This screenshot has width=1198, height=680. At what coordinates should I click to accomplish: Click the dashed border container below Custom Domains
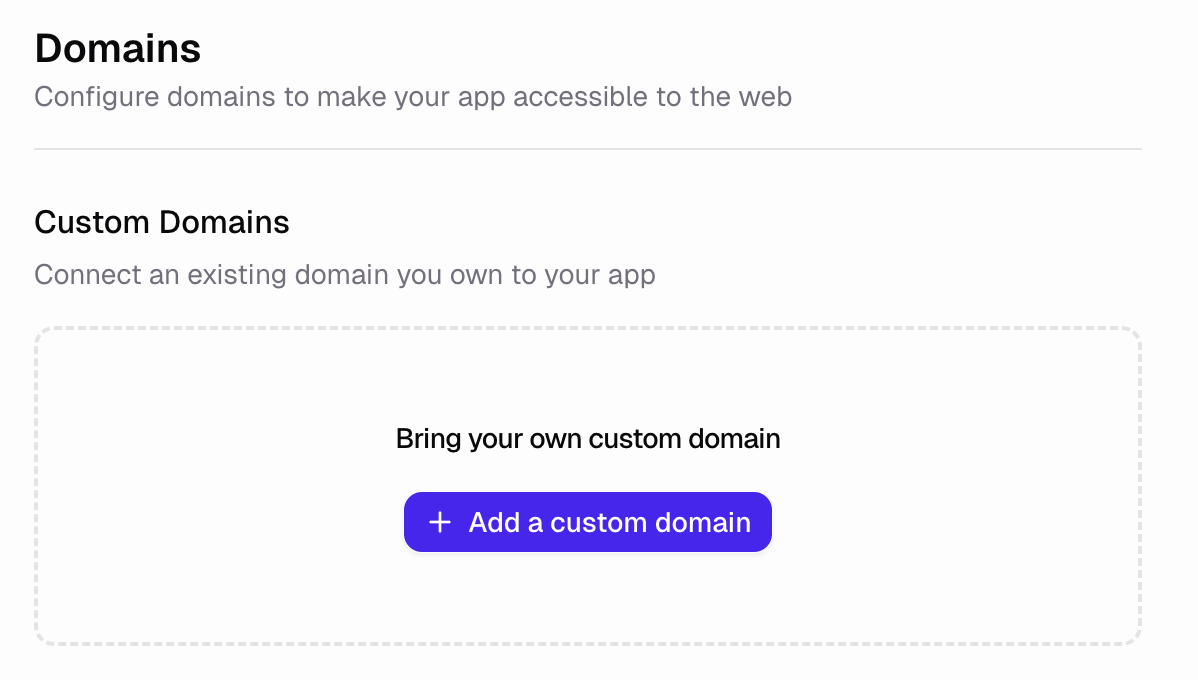[588, 483]
